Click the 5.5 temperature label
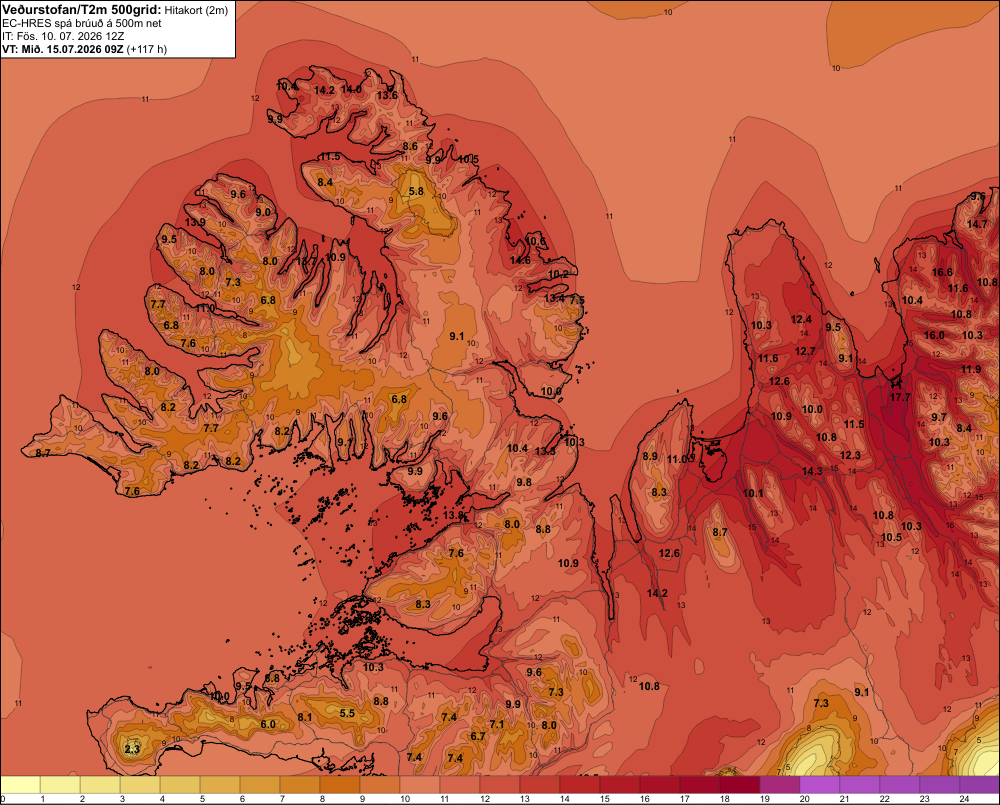This screenshot has width=1000, height=805. click(347, 713)
